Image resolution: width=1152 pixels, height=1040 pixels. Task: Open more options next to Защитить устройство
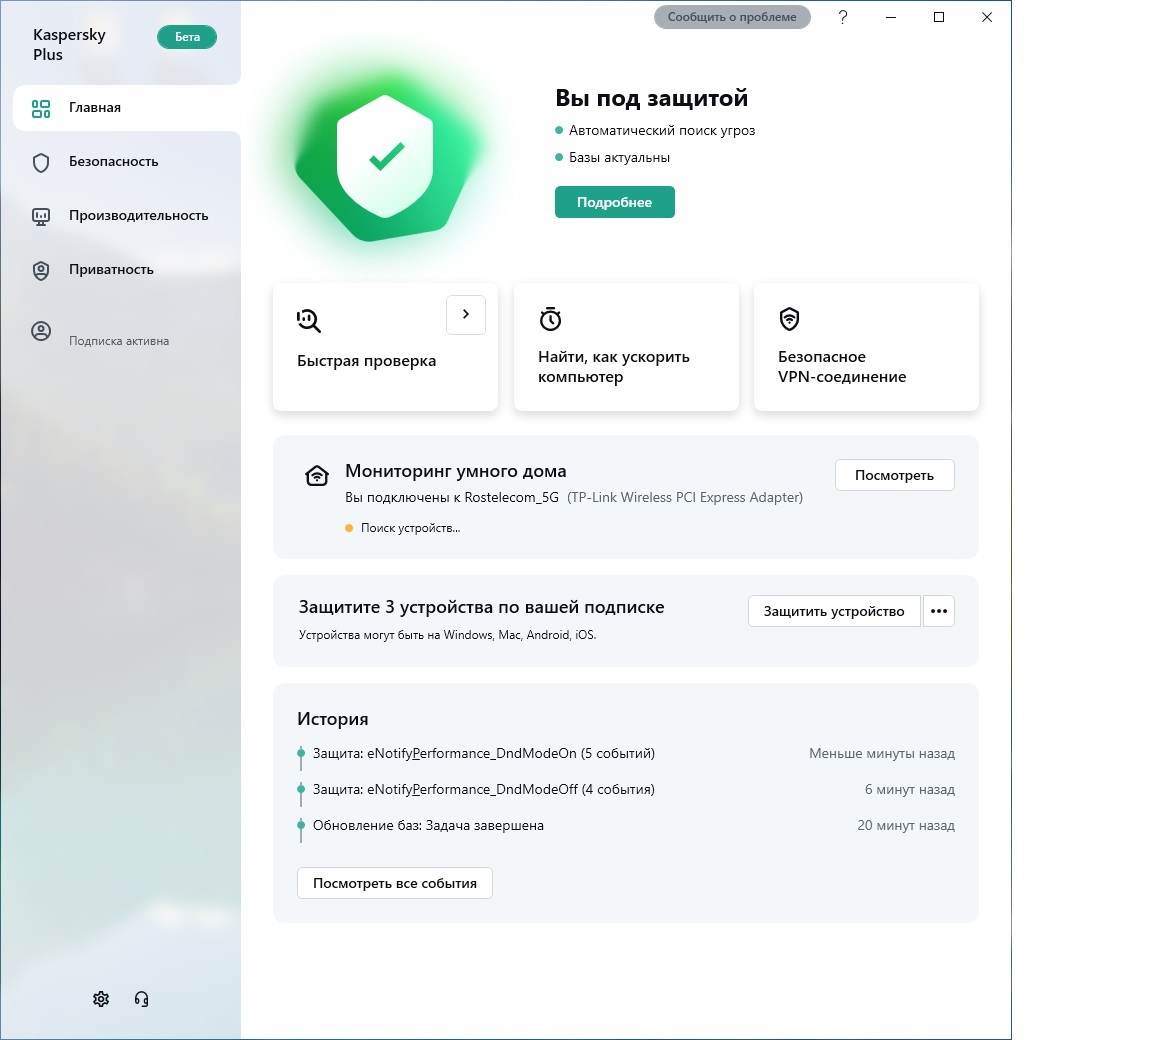click(938, 611)
